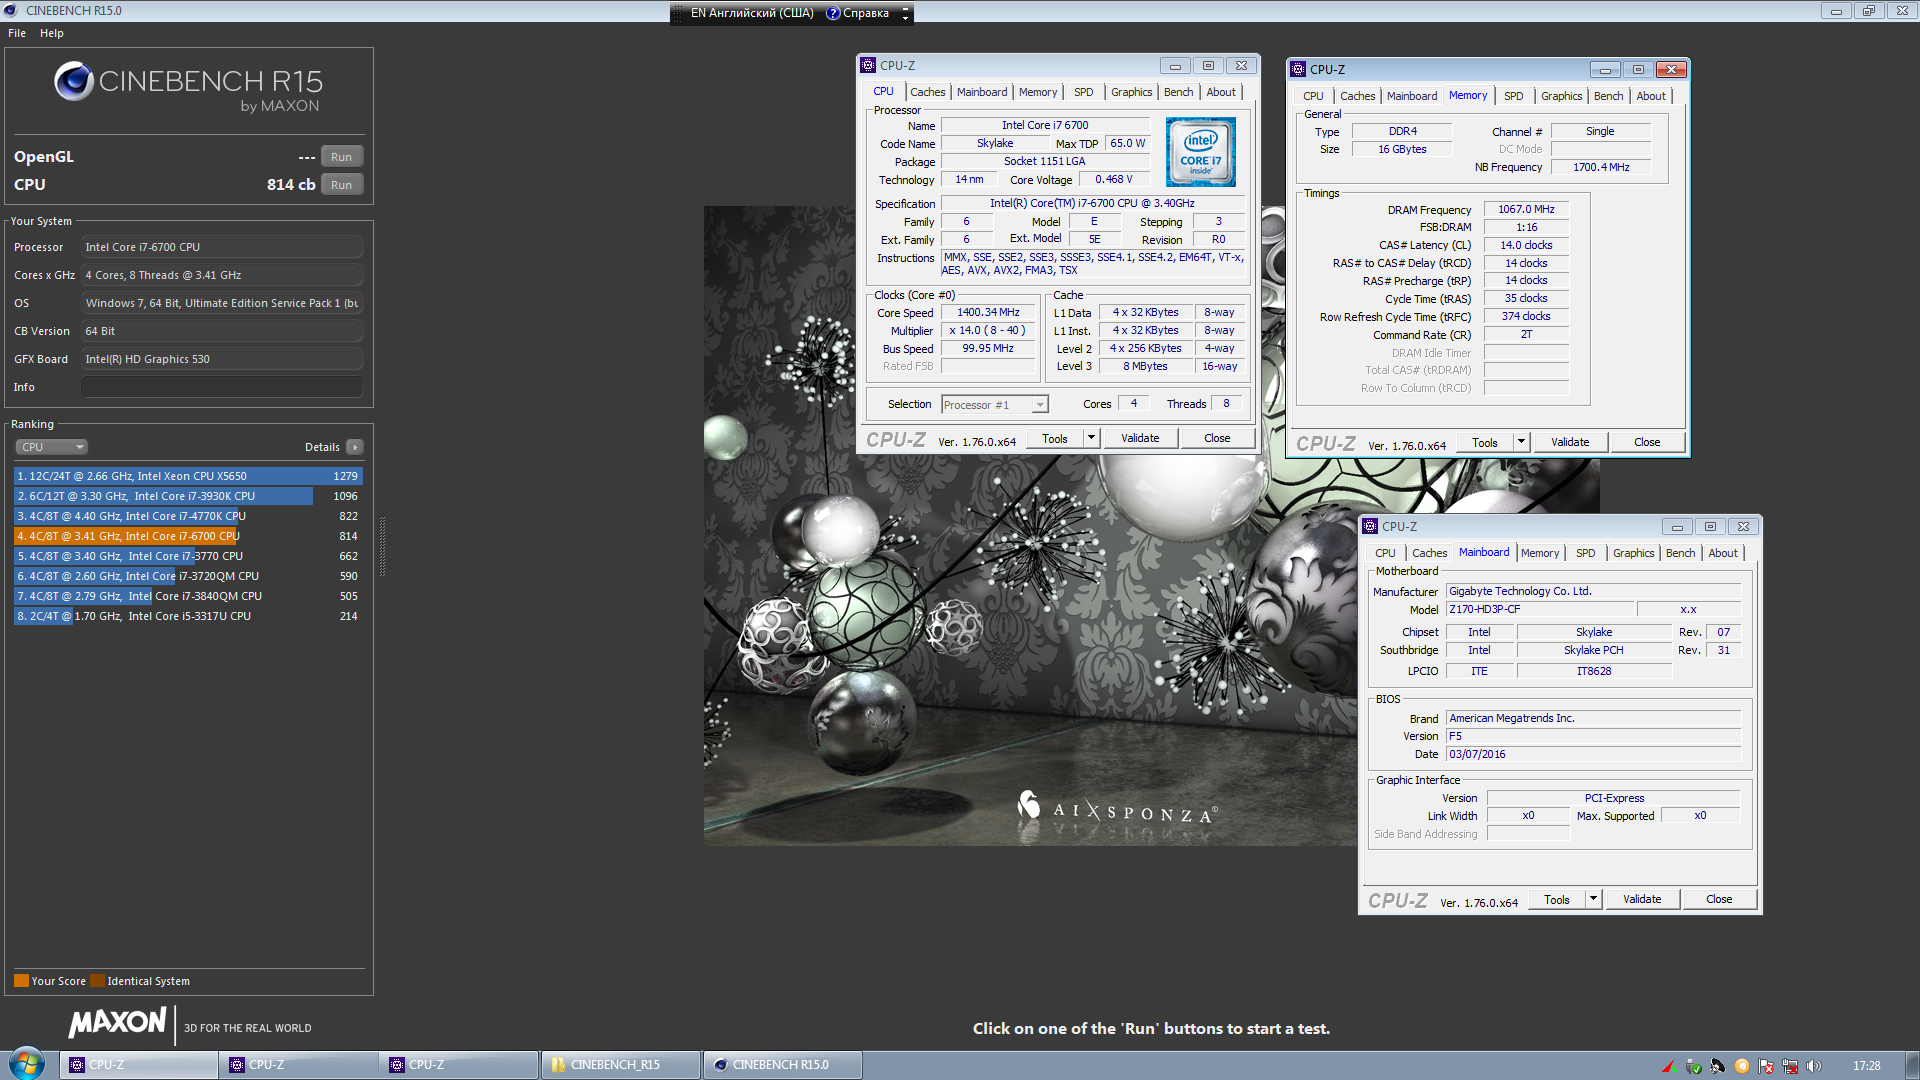Click Validate in first CPU-Z window
Image resolution: width=1920 pixels, height=1080 pixels.
[1140, 438]
